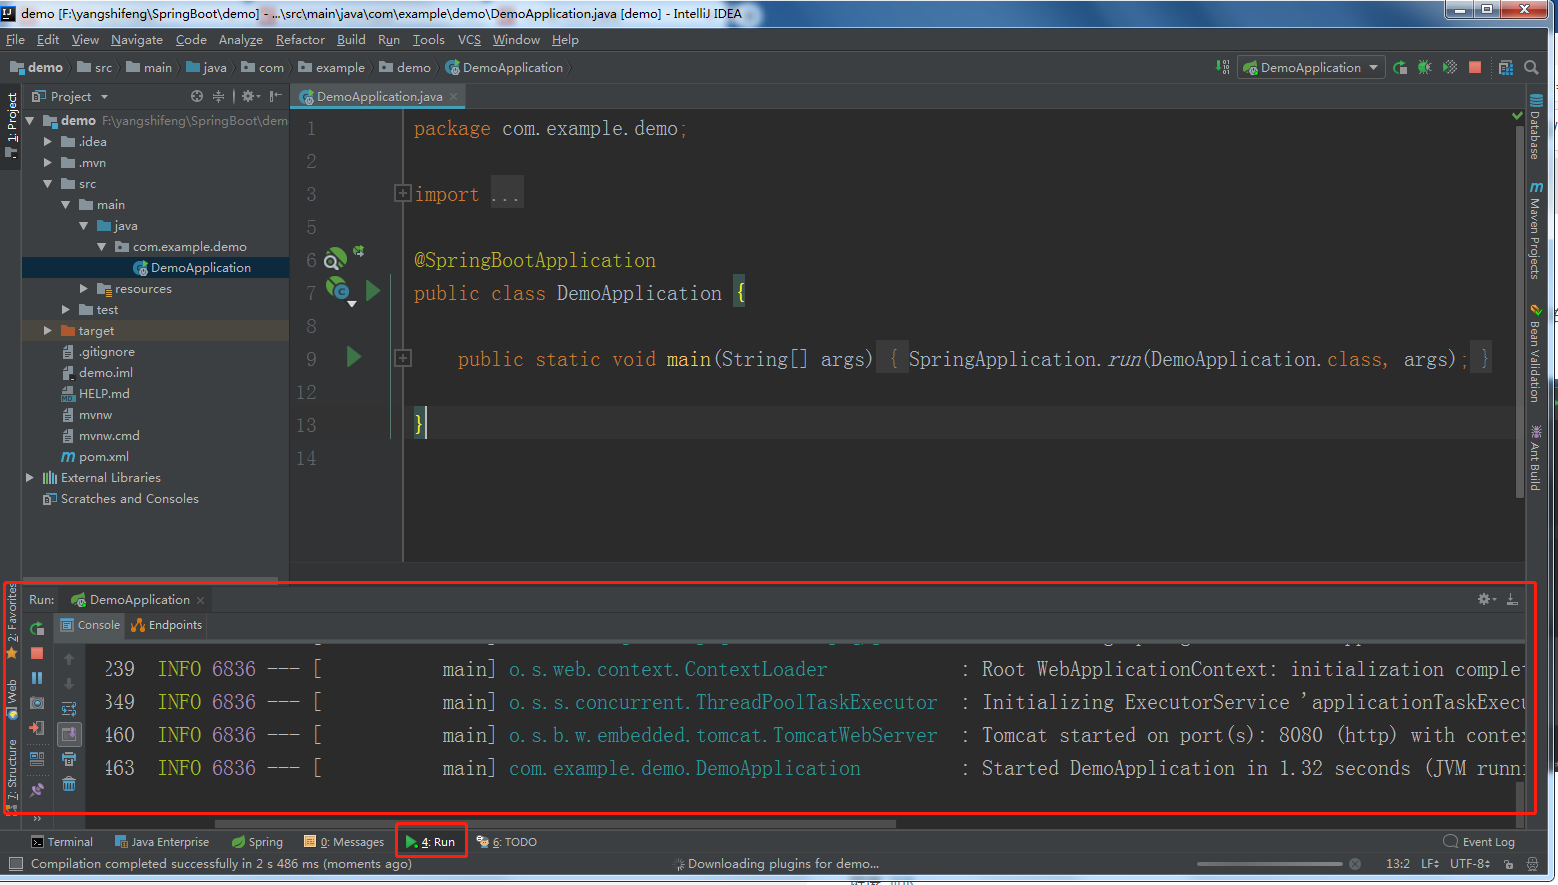Open the Terminal tool window
1558x885 pixels.
62,842
